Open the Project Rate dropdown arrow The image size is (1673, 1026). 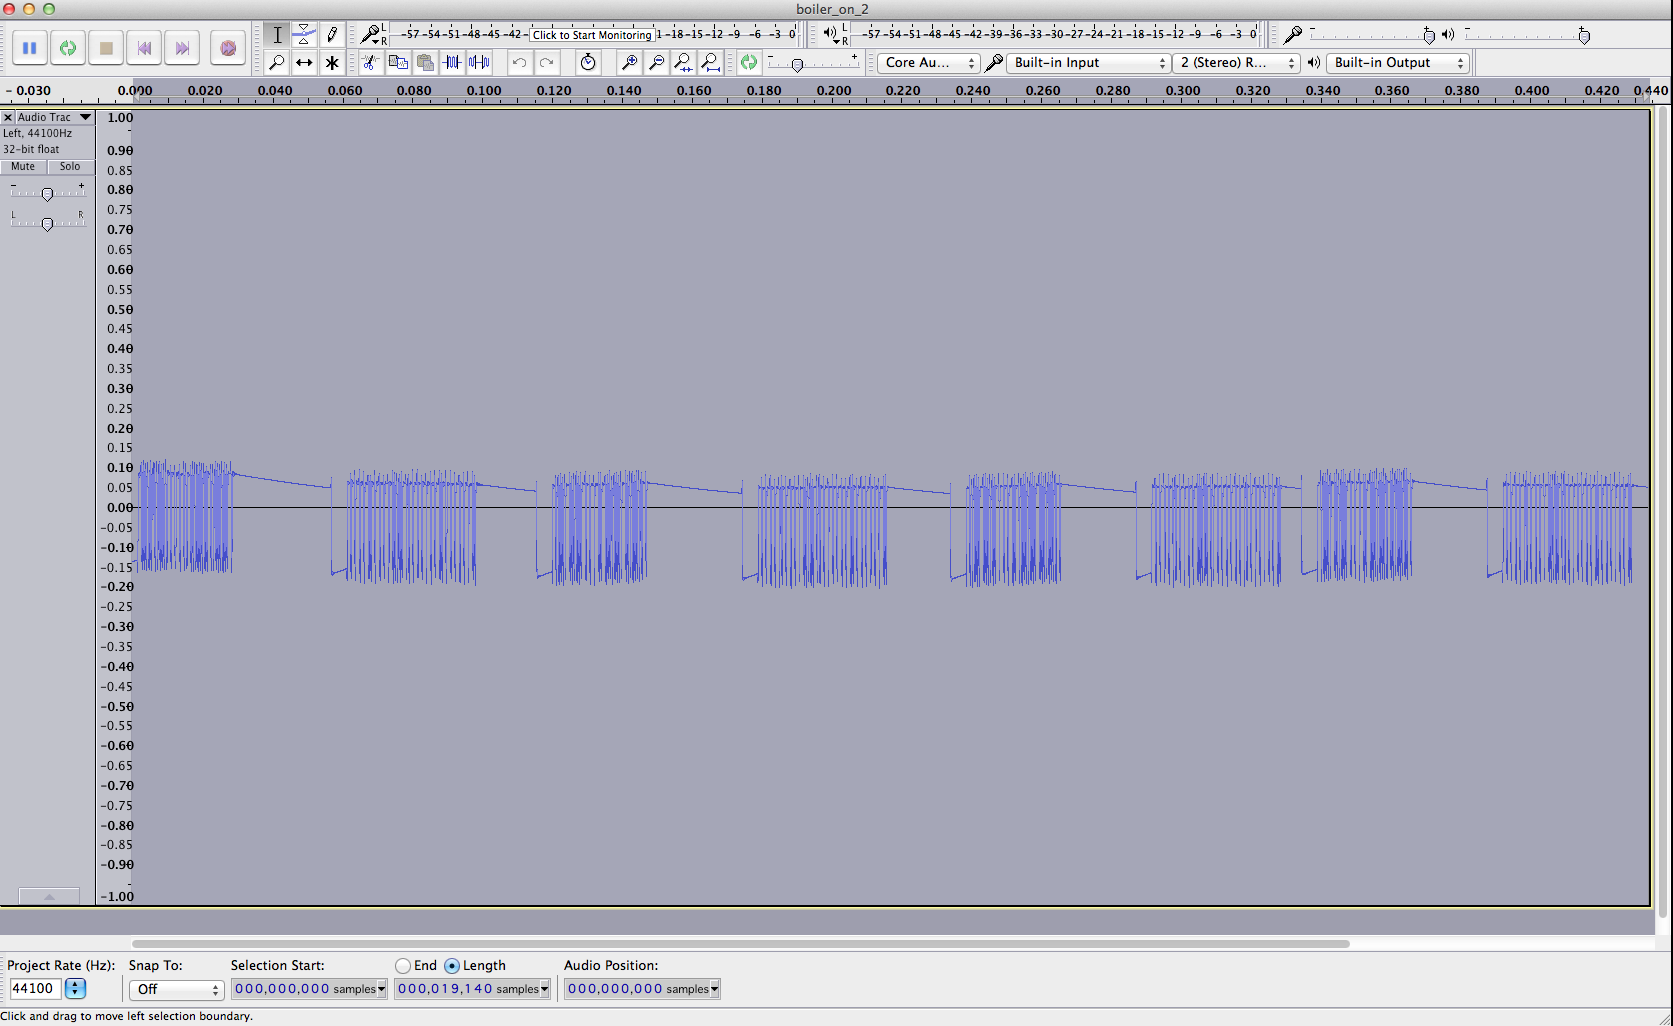point(75,989)
